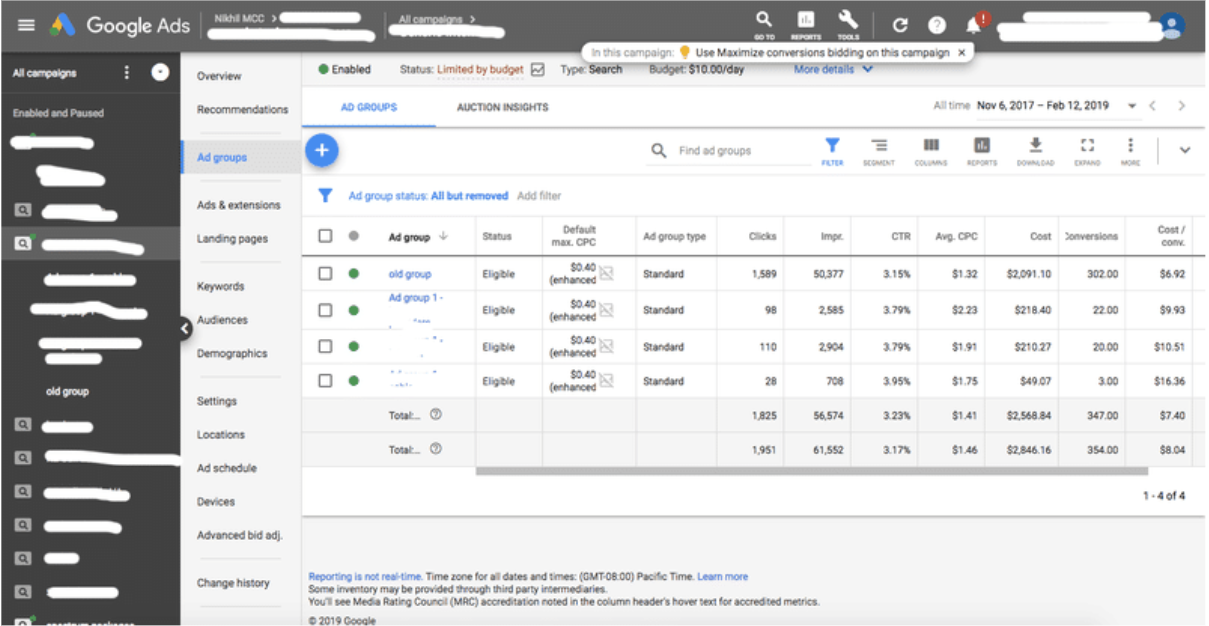Click the Limited by budget status link
This screenshot has height=626, width=1209.
pos(480,70)
